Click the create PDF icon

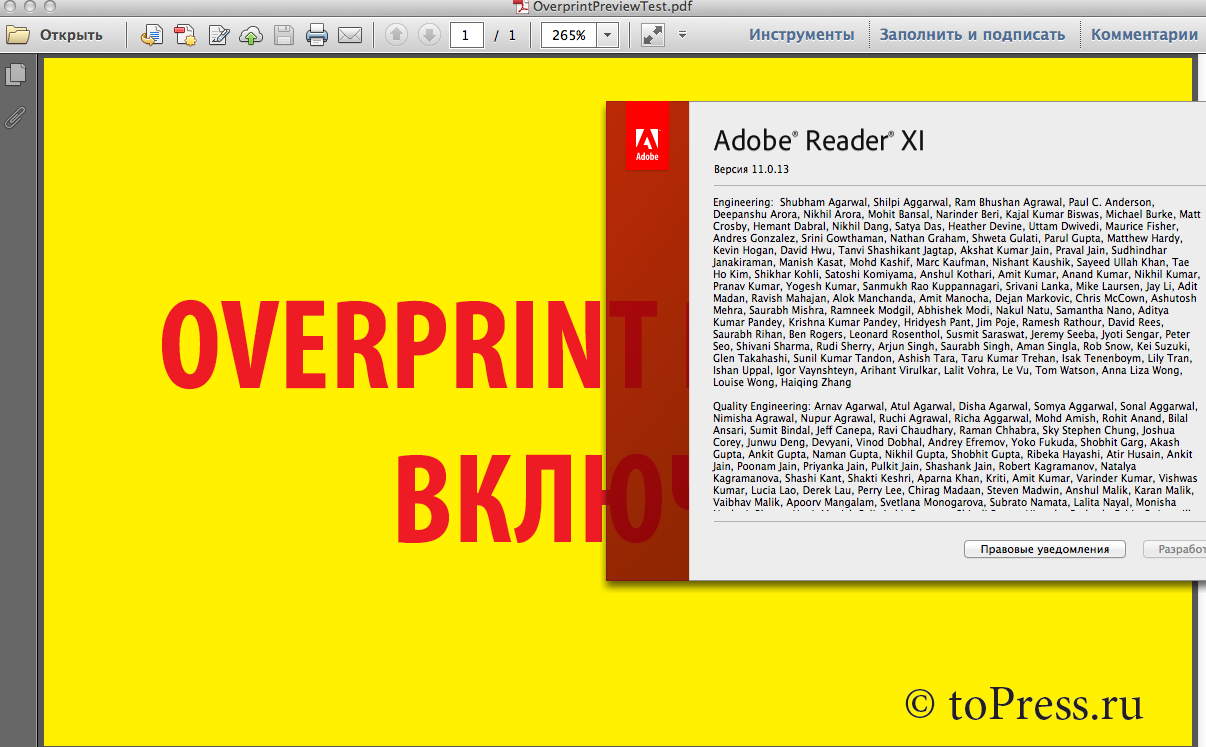tap(185, 35)
